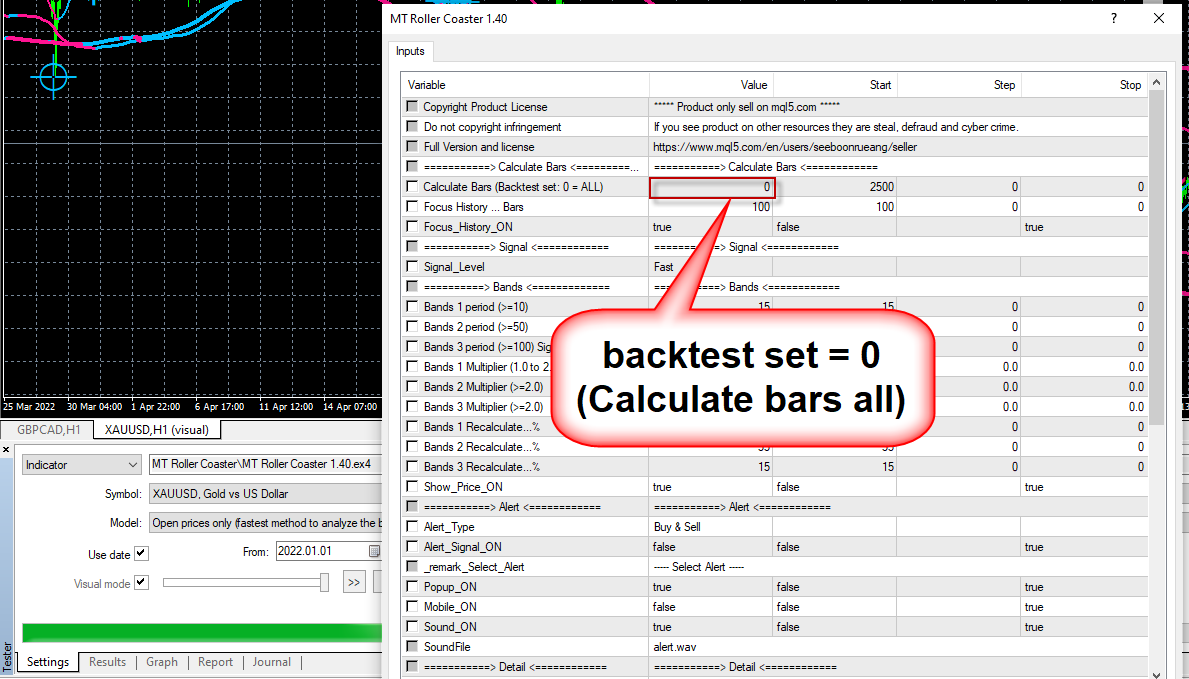The height and width of the screenshot is (679, 1189).
Task: Open the tester Results tab
Action: tap(108, 662)
